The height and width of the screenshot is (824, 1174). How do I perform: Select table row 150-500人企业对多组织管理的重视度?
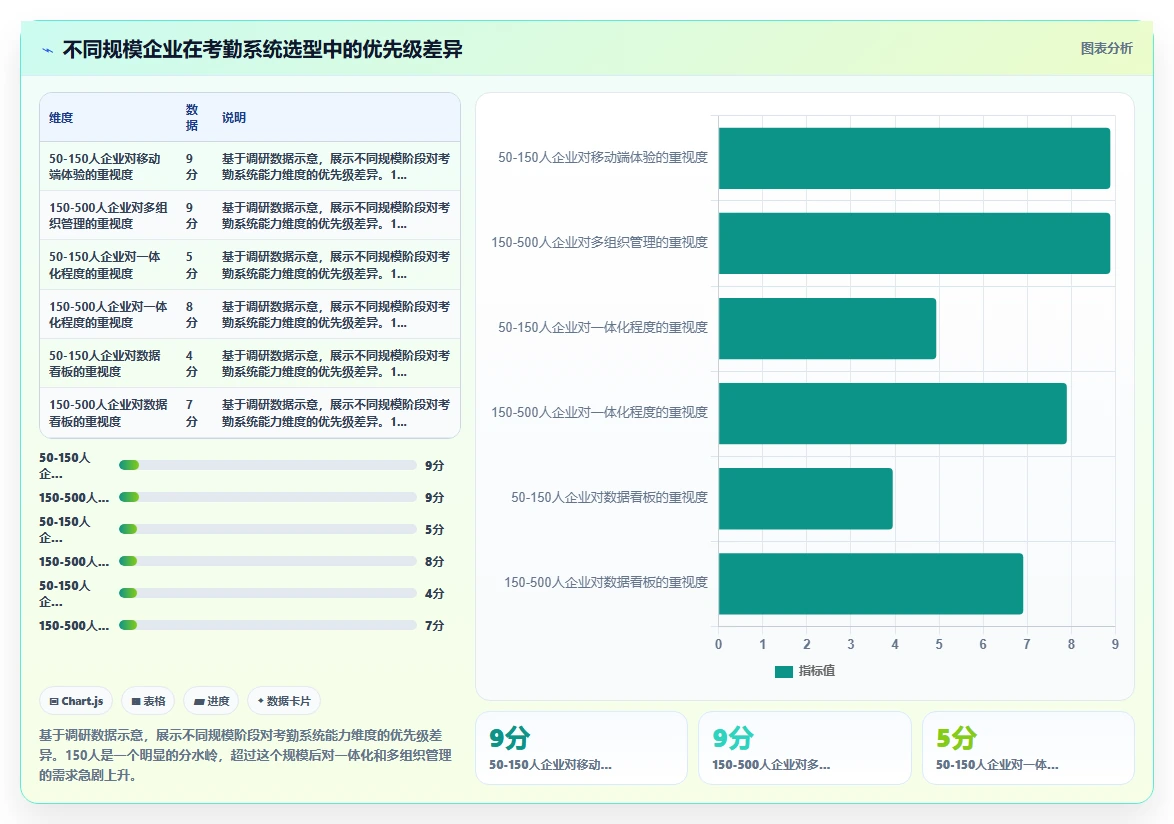click(250, 216)
